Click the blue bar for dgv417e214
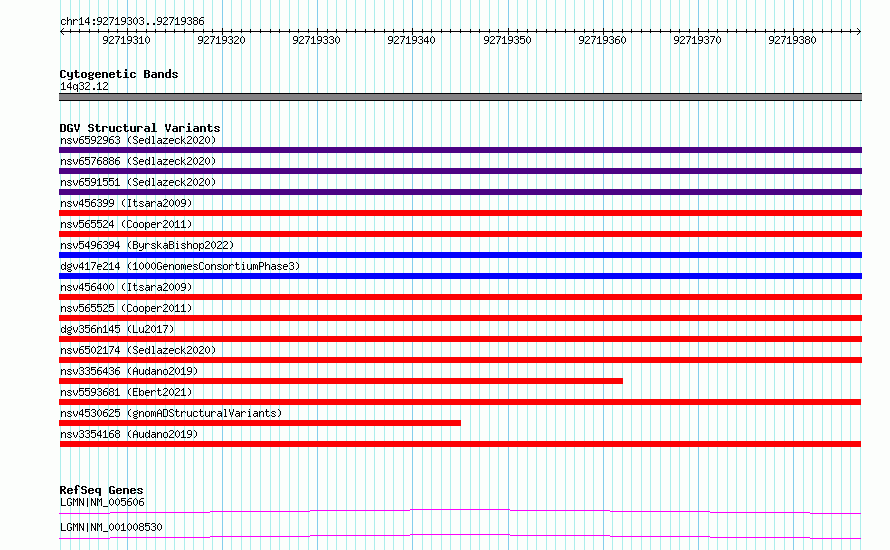The image size is (890, 550). pos(460,276)
